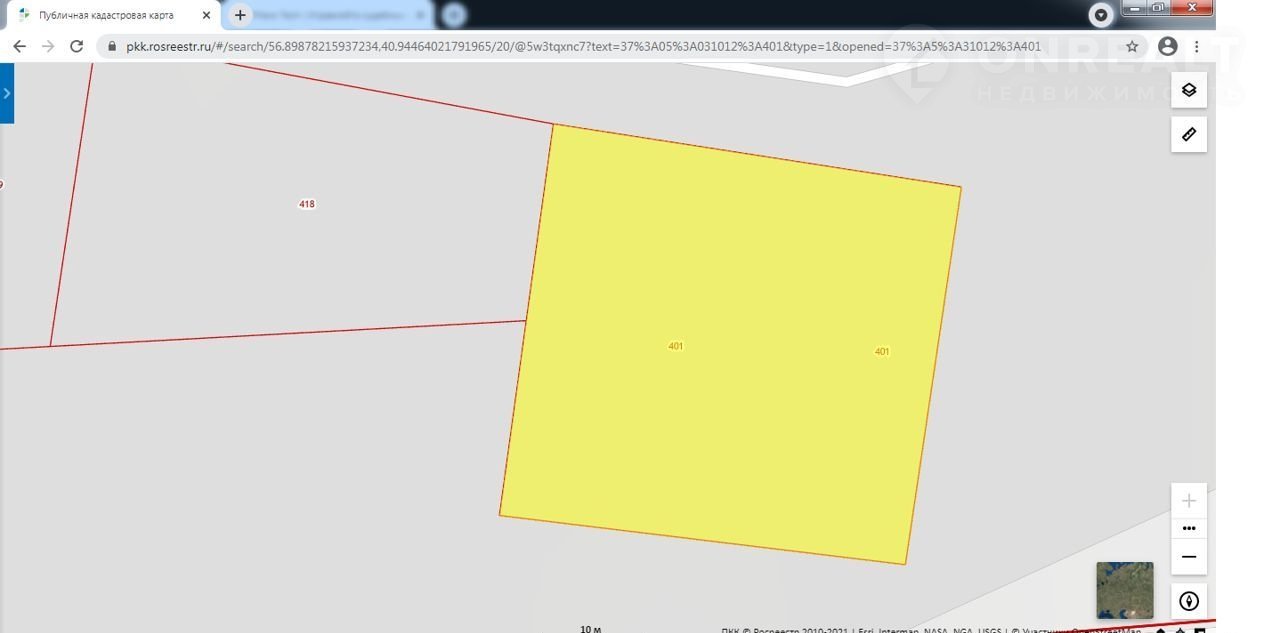Viewport: 1280px width, 633px height.
Task: Zoom out with the minus button
Action: pyautogui.click(x=1188, y=557)
